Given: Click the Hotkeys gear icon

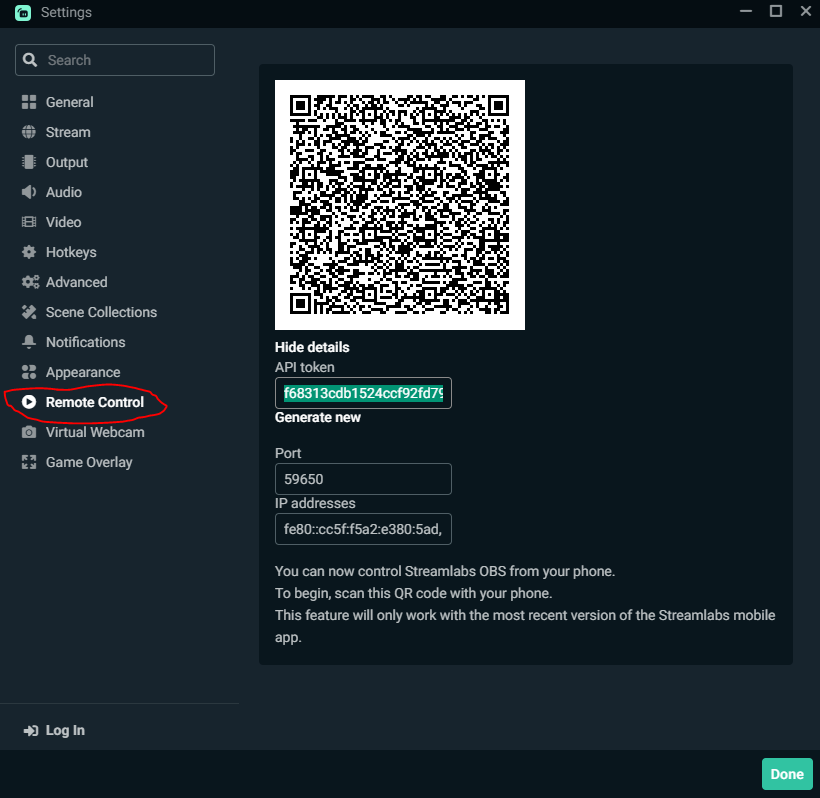Looking at the screenshot, I should tap(29, 252).
